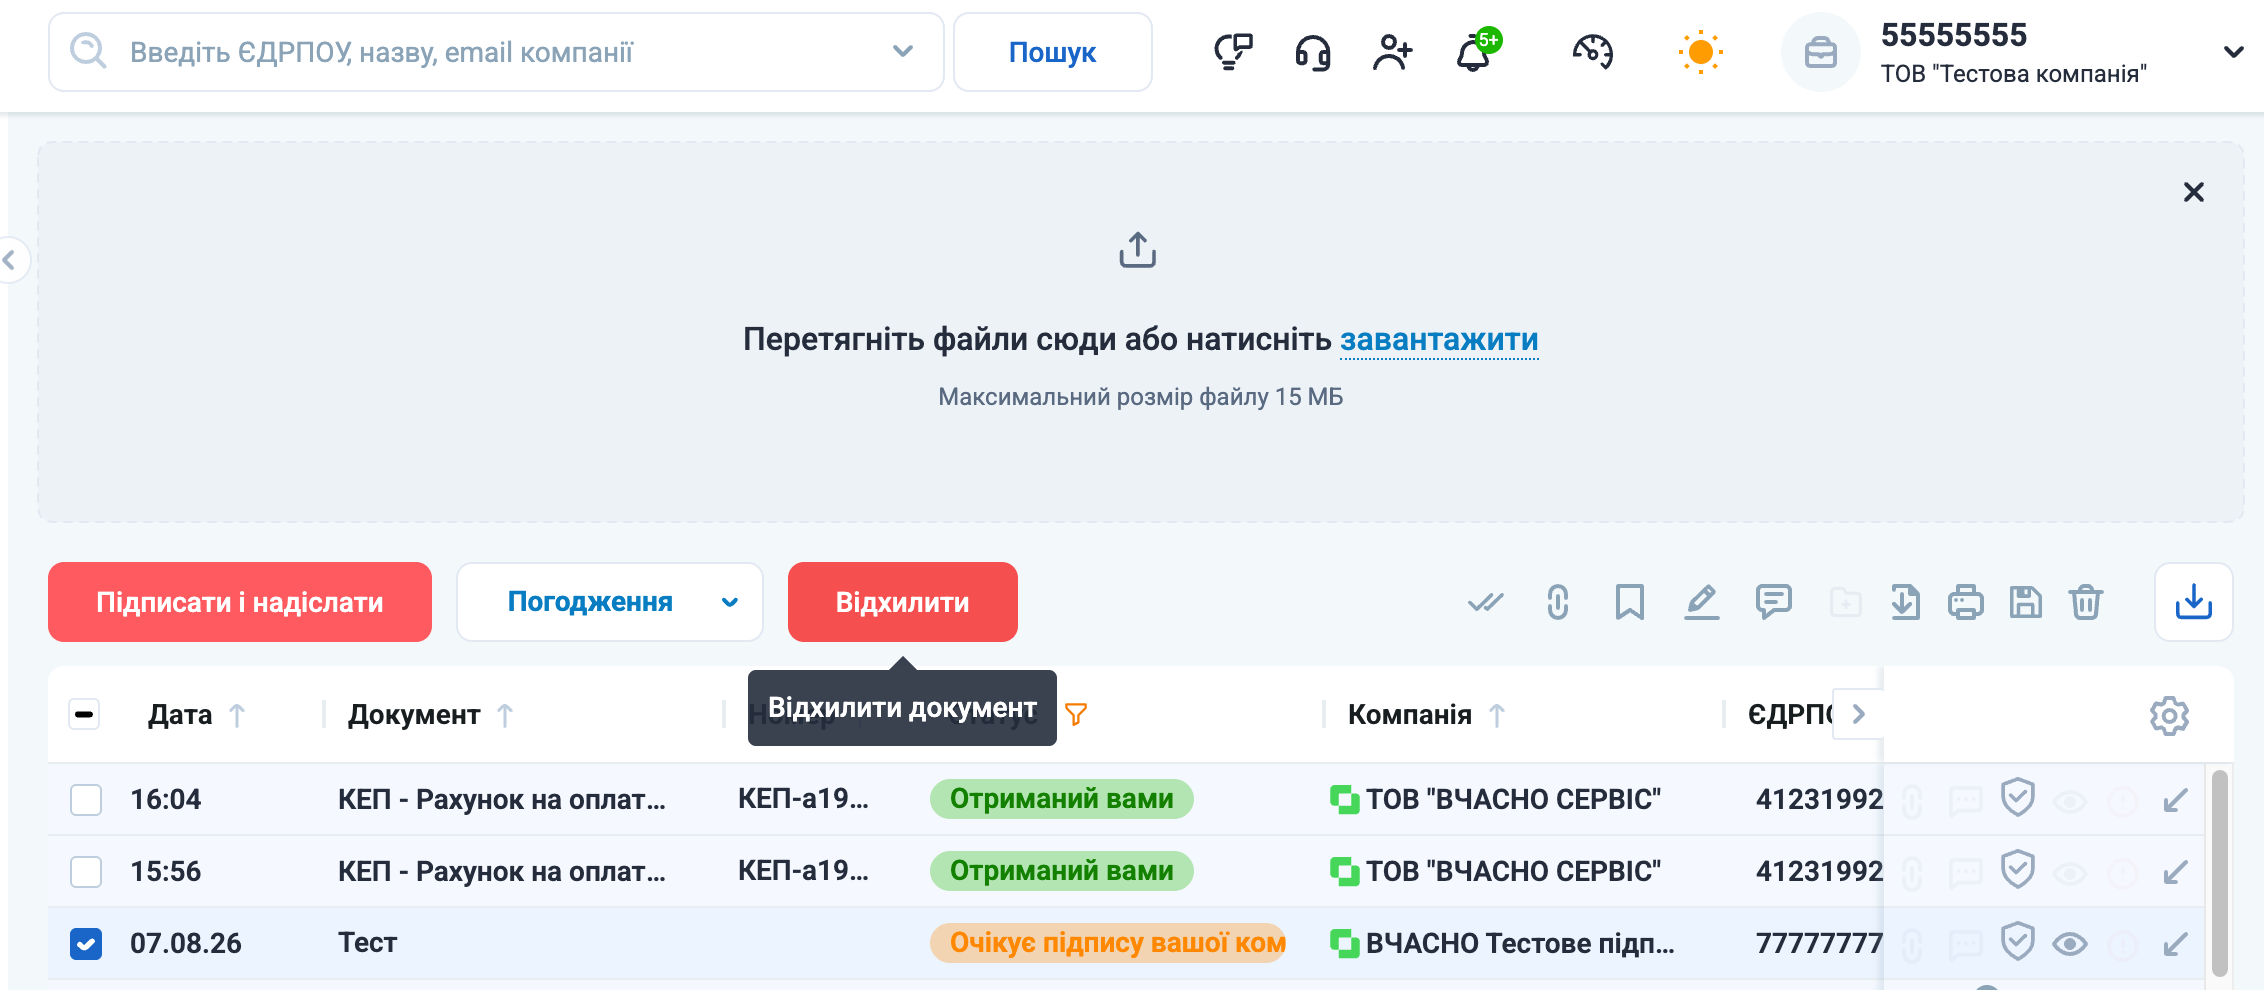Click the shield icon in Тест row
Image resolution: width=2264 pixels, height=990 pixels.
click(2018, 942)
